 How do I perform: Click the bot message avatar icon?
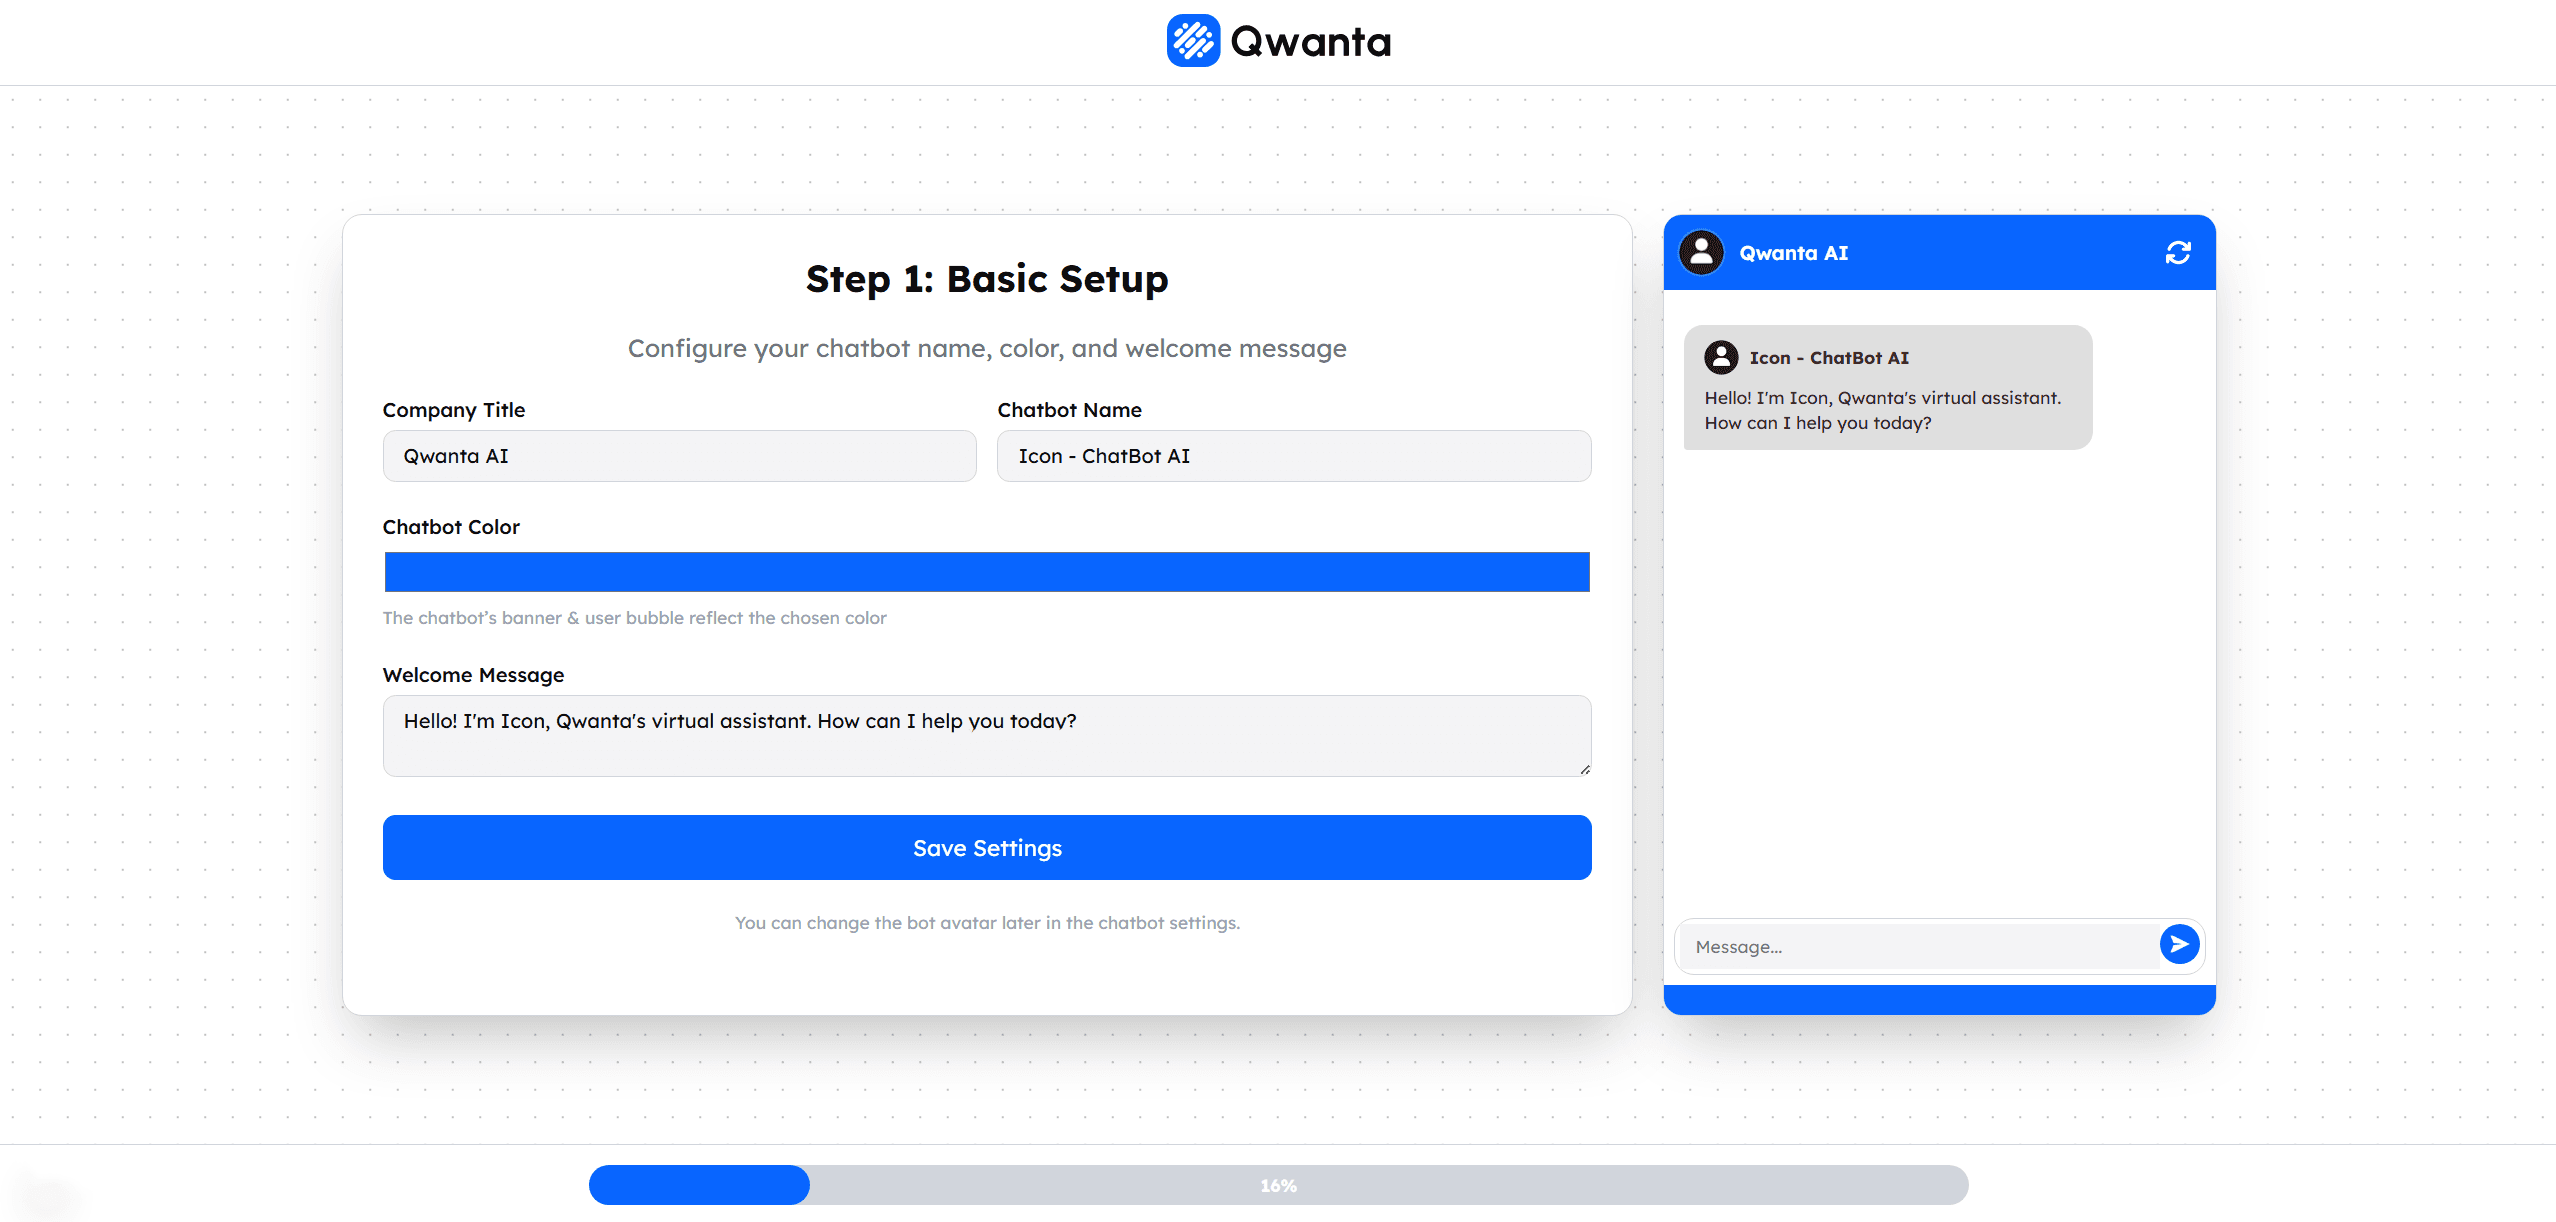(x=1720, y=357)
